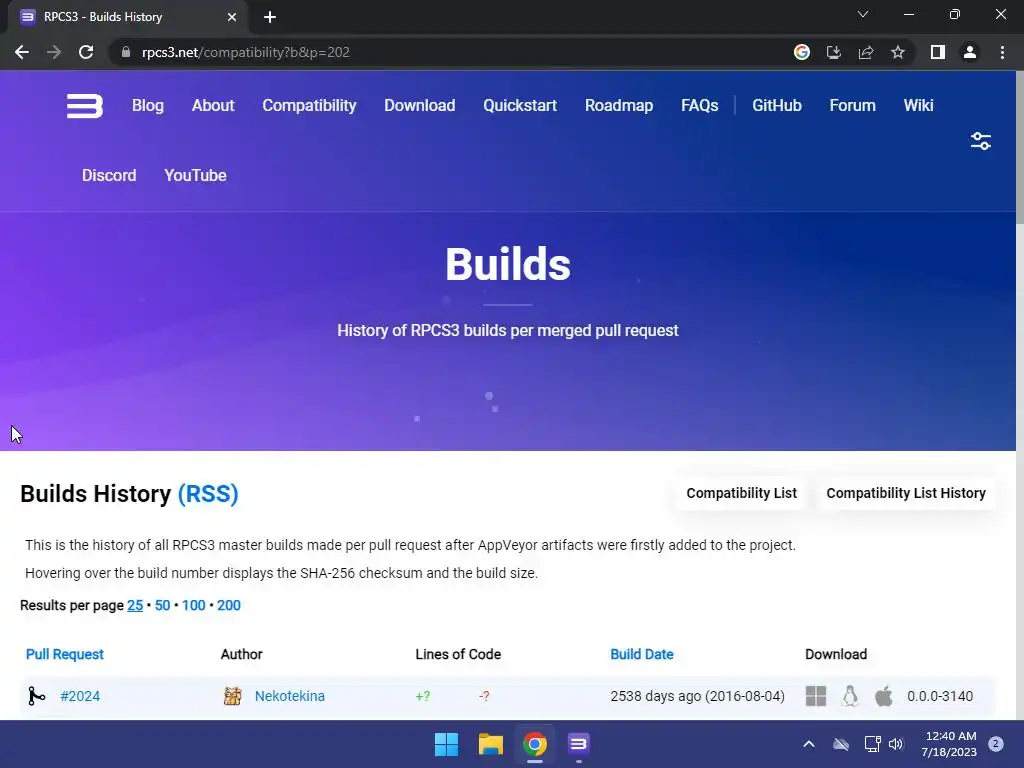Set results per page to 200
Screen dimensions: 1024x768
pyautogui.click(x=229, y=605)
